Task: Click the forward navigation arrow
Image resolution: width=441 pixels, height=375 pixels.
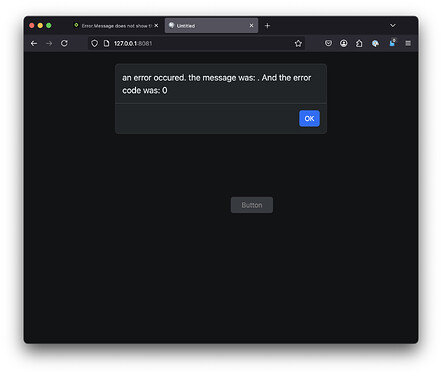Action: click(49, 43)
